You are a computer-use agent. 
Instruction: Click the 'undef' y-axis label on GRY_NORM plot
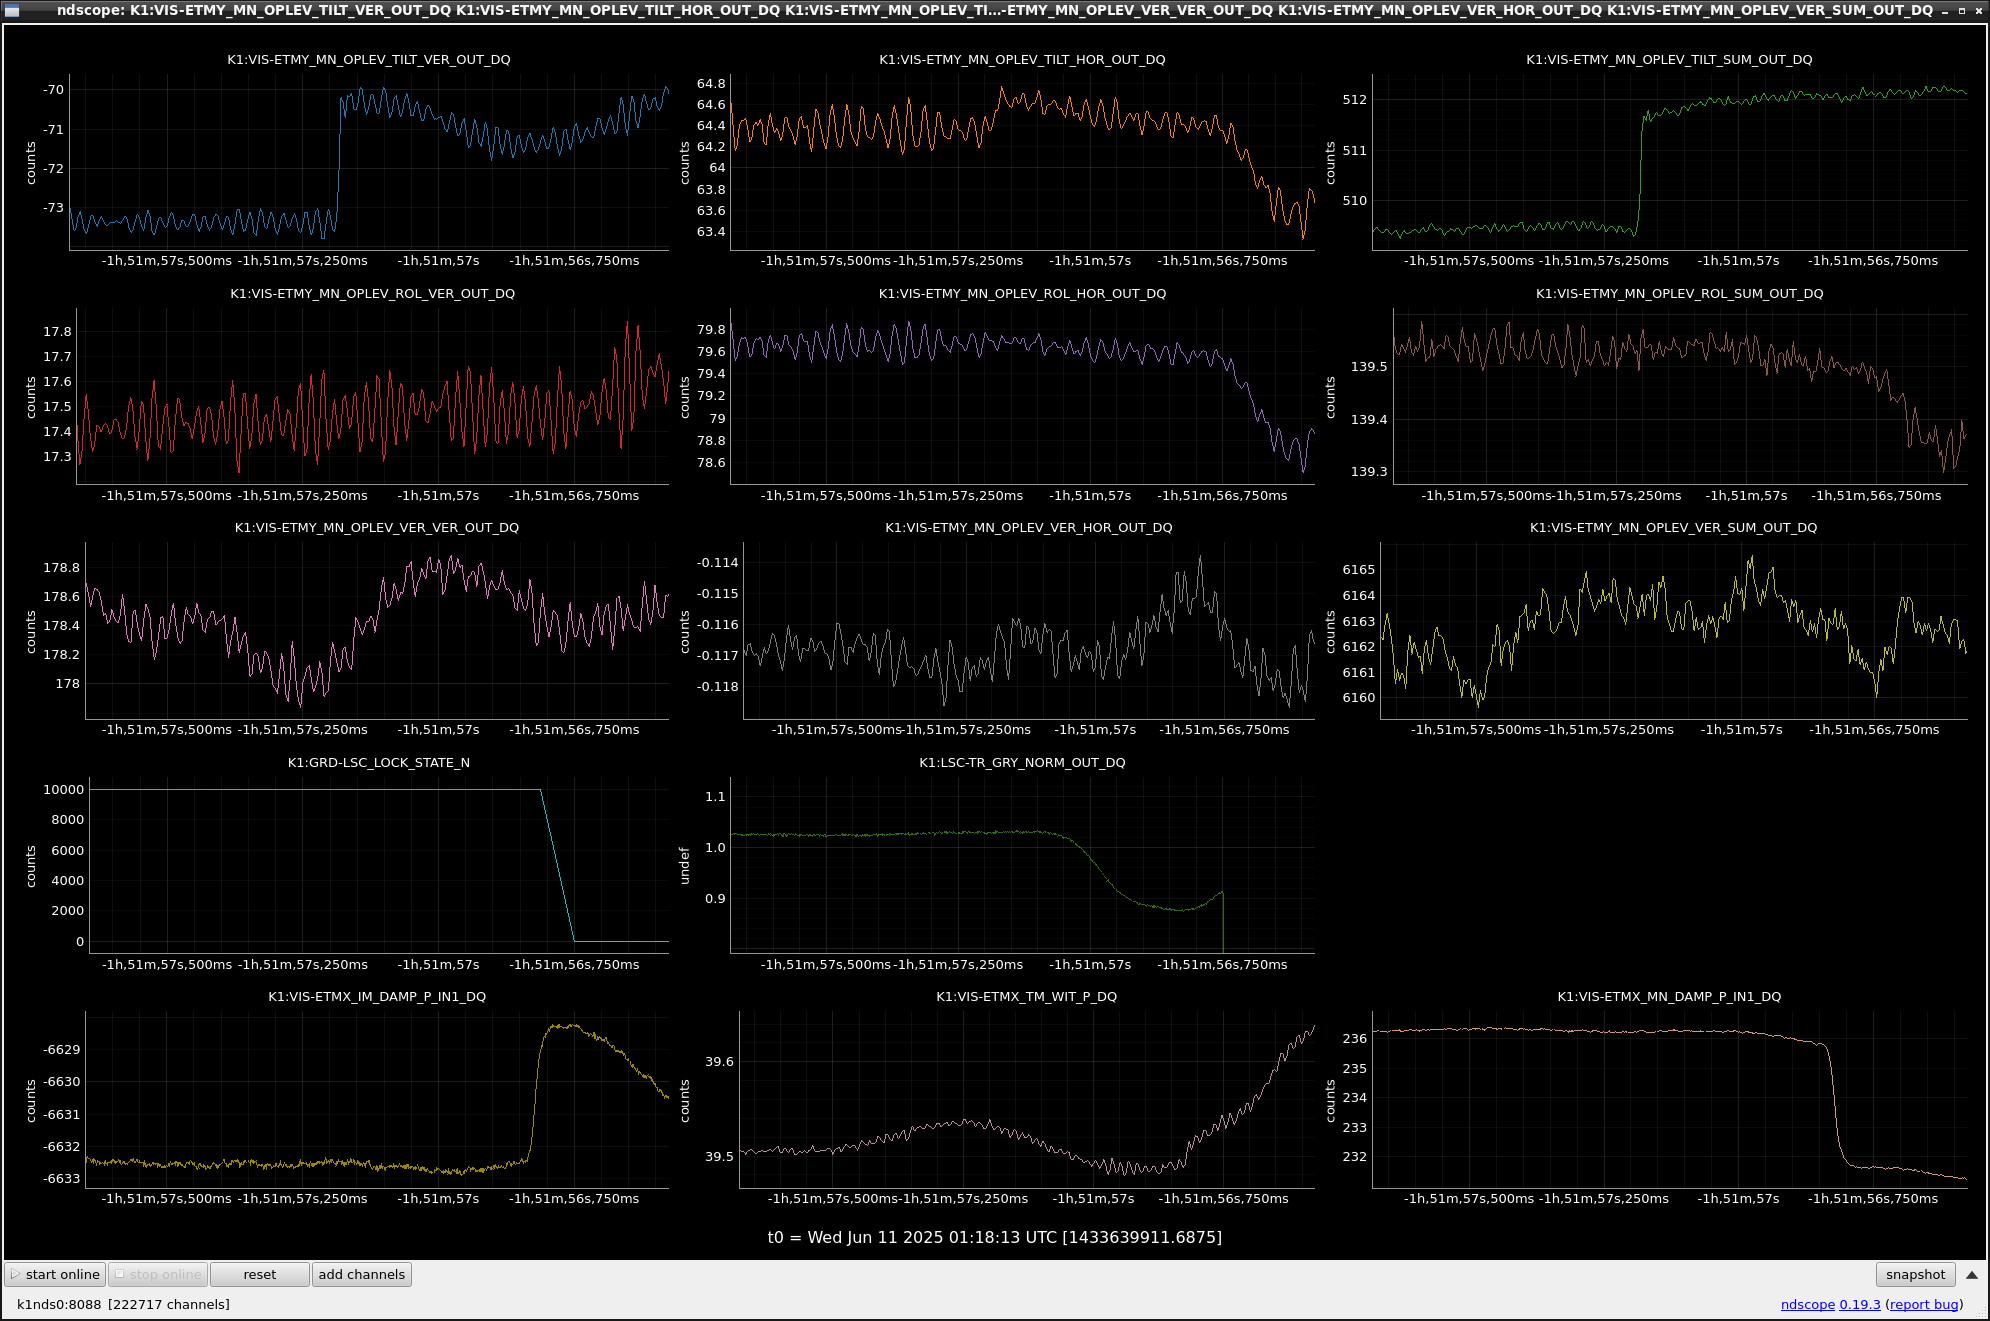(x=684, y=865)
